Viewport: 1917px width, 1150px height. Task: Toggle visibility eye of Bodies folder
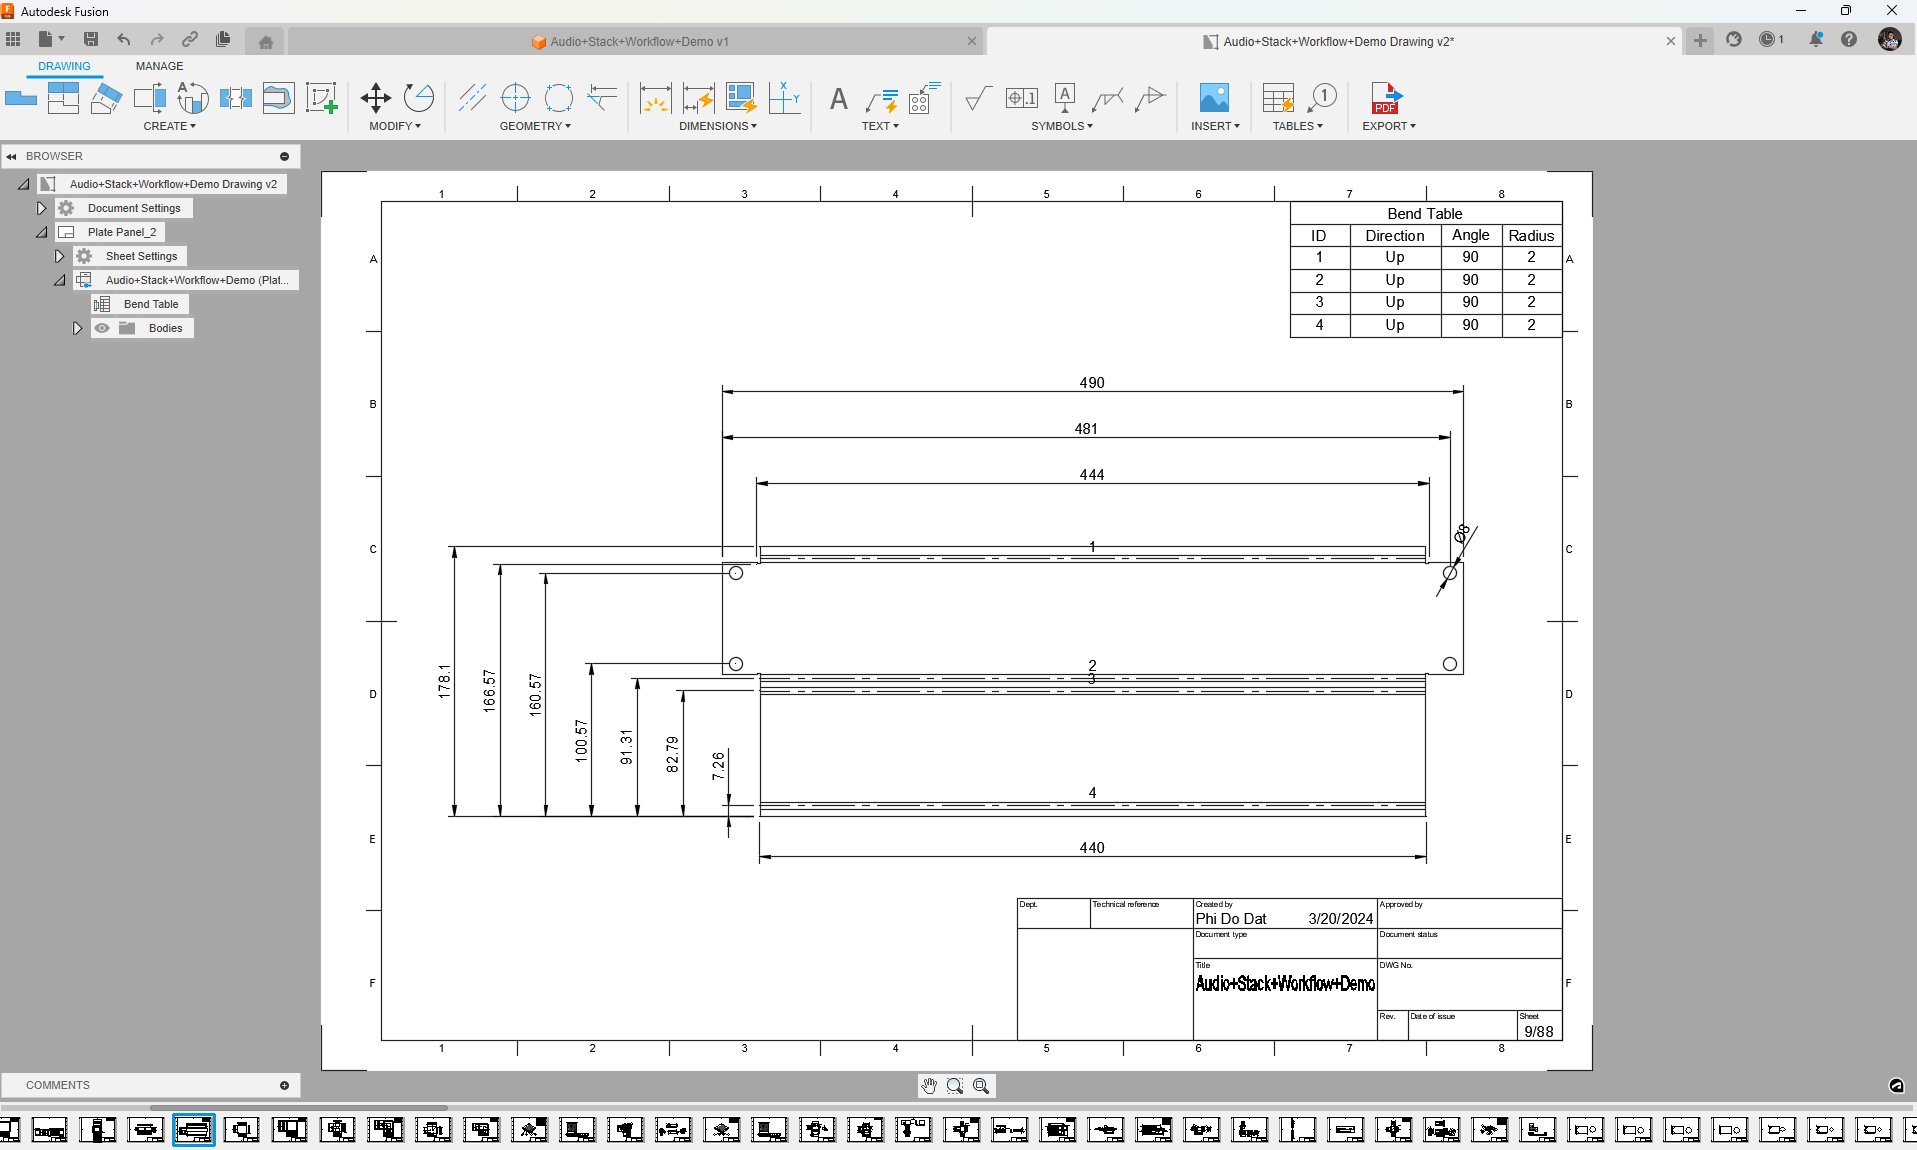tap(102, 328)
